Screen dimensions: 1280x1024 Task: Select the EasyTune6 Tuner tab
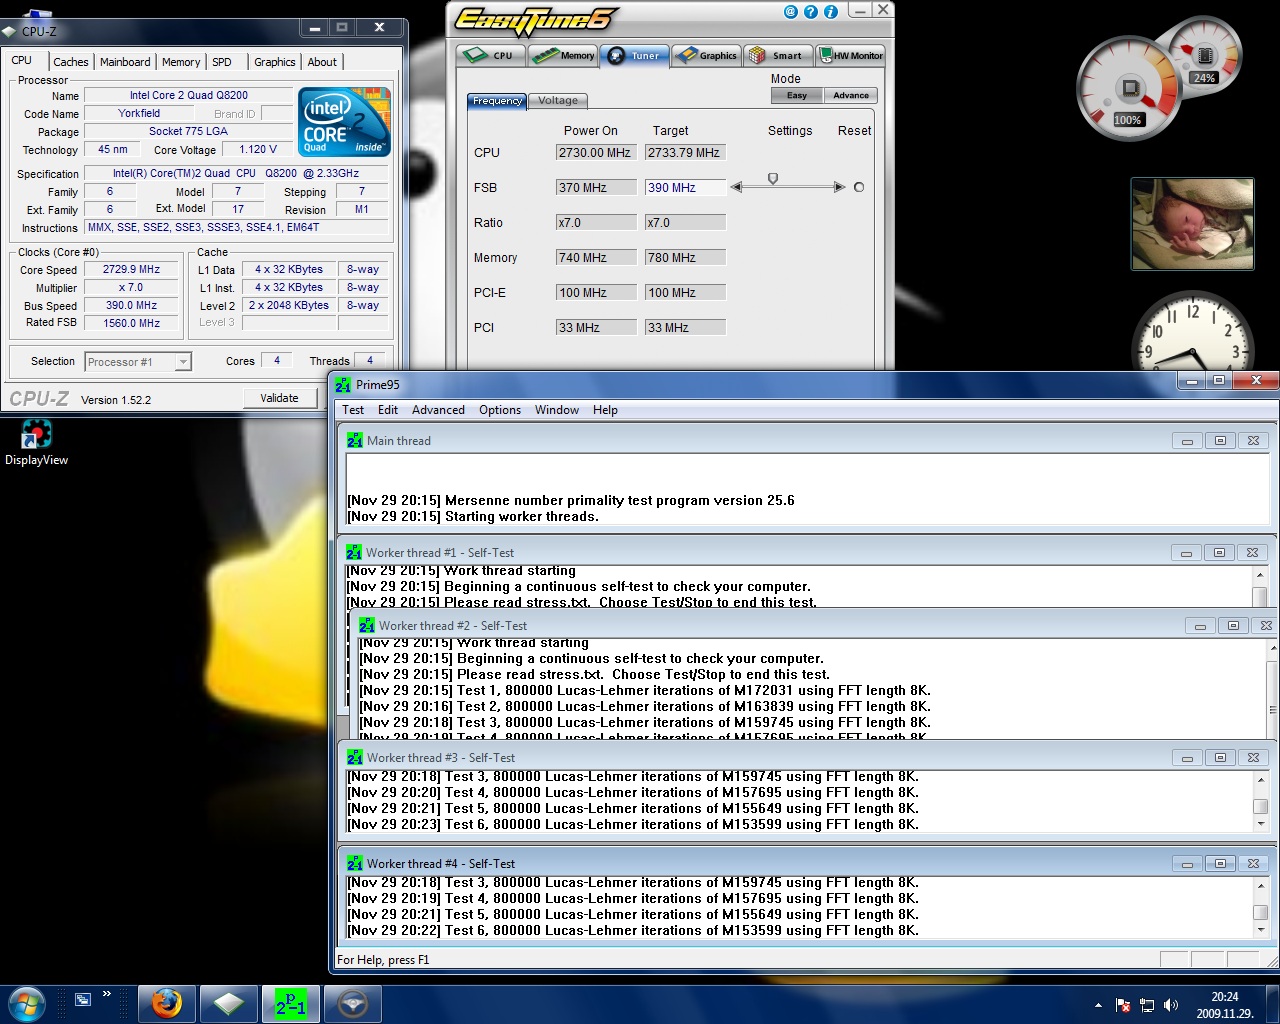pyautogui.click(x=635, y=55)
